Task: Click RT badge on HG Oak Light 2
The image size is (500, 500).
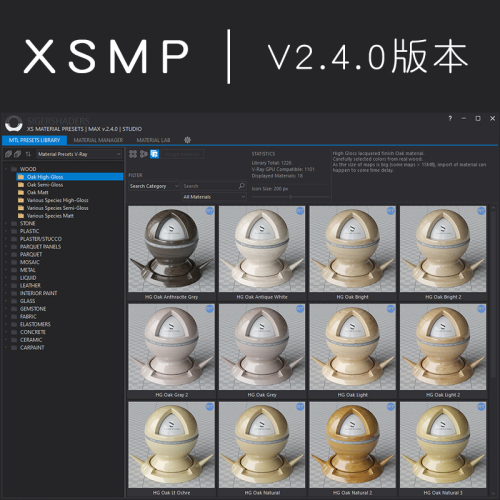Action: pyautogui.click(x=481, y=309)
